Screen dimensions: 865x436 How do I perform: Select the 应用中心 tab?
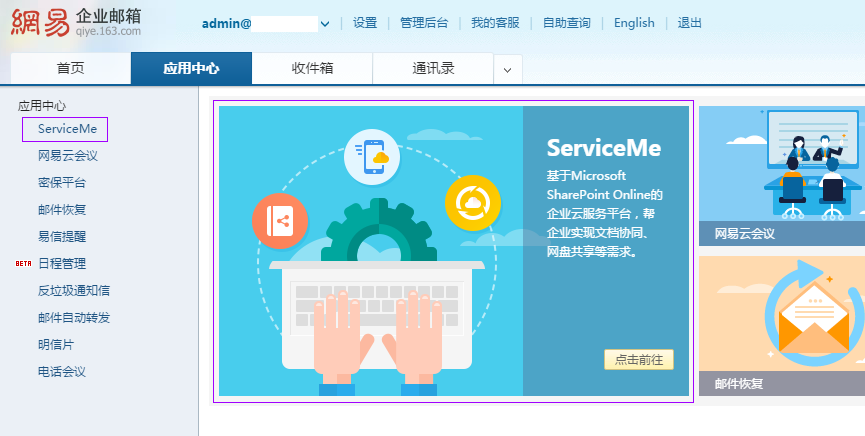191,68
